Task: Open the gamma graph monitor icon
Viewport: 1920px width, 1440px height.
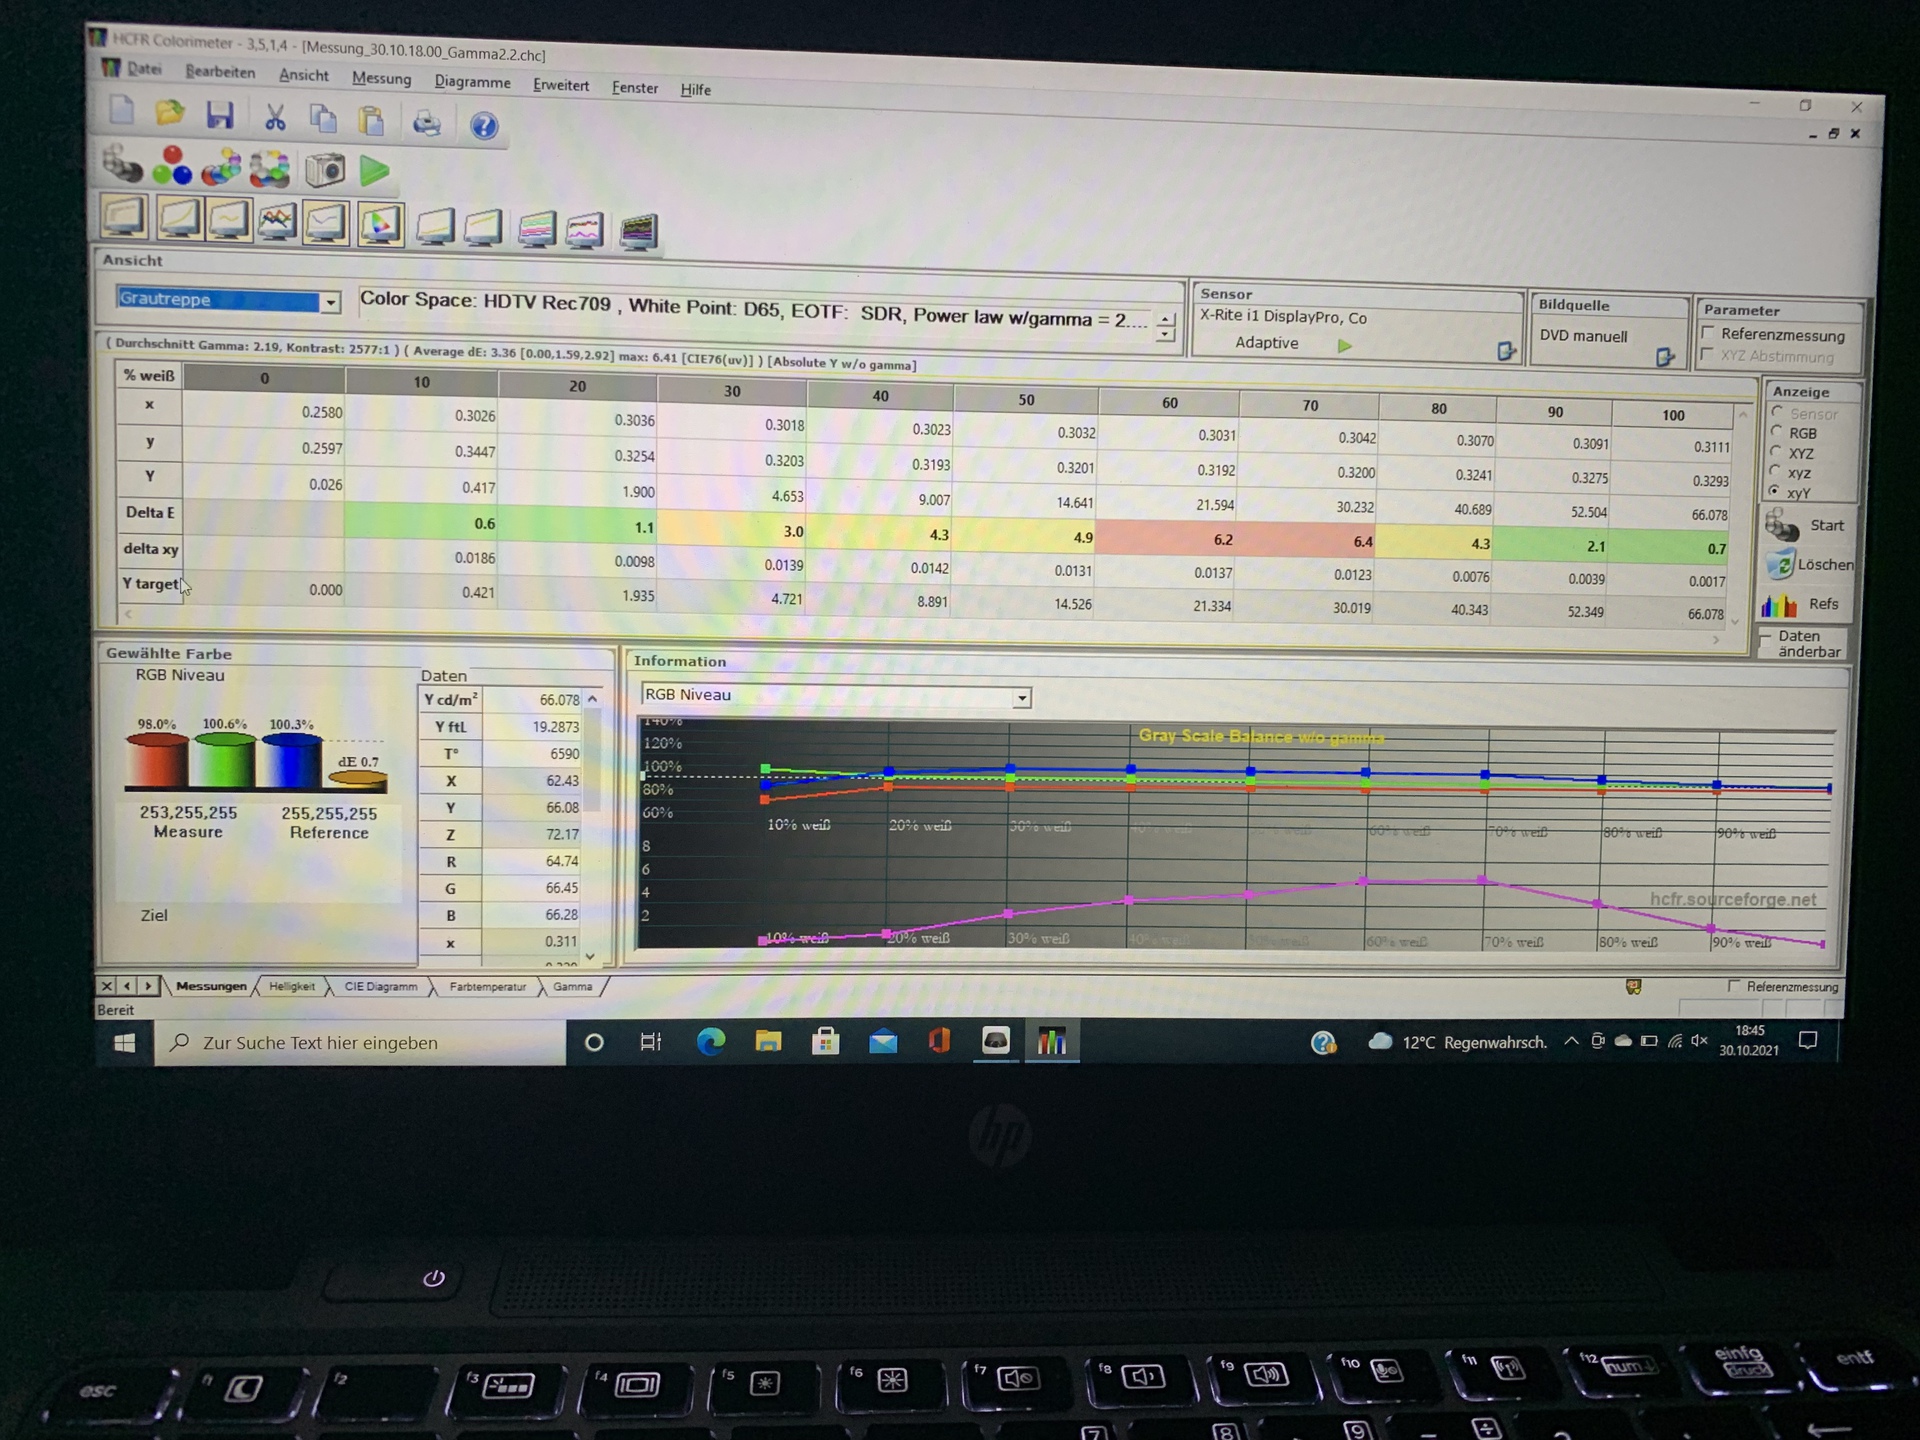Action: (x=229, y=221)
